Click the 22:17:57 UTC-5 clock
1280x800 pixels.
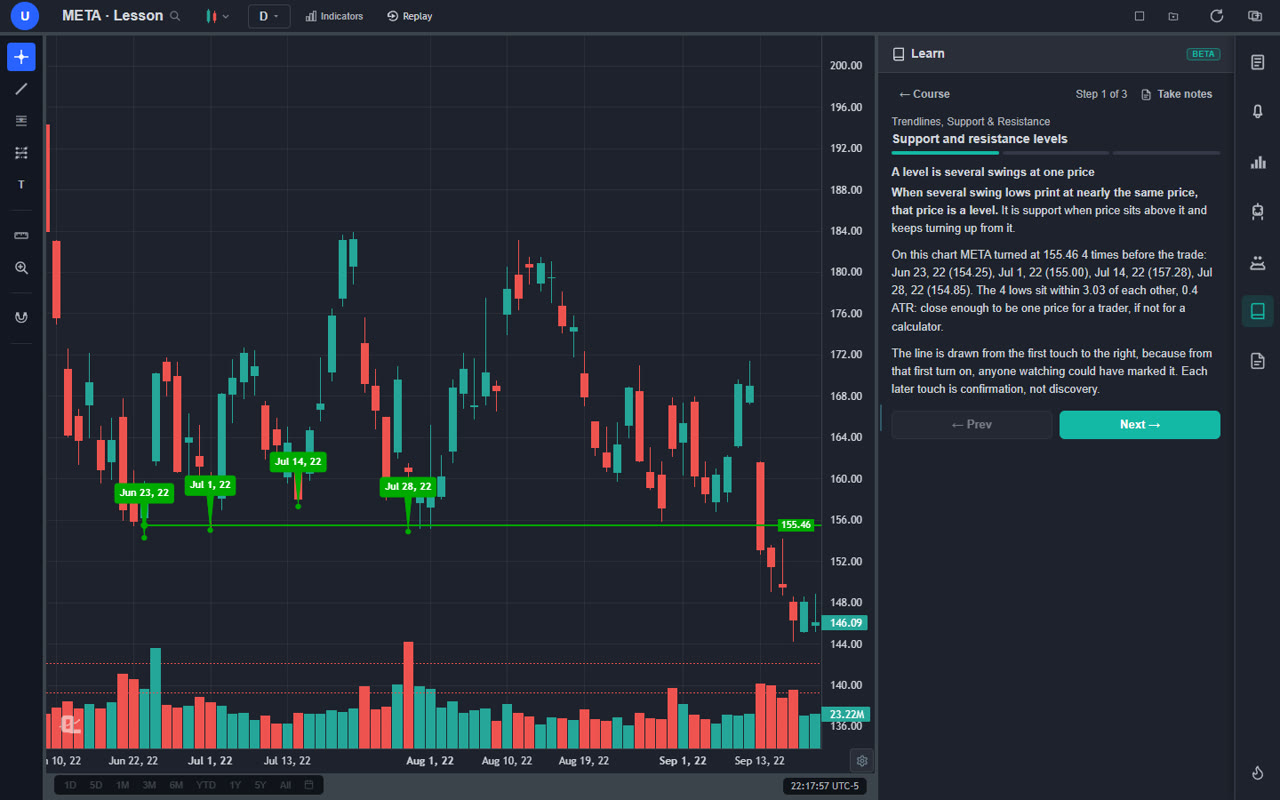(x=824, y=786)
